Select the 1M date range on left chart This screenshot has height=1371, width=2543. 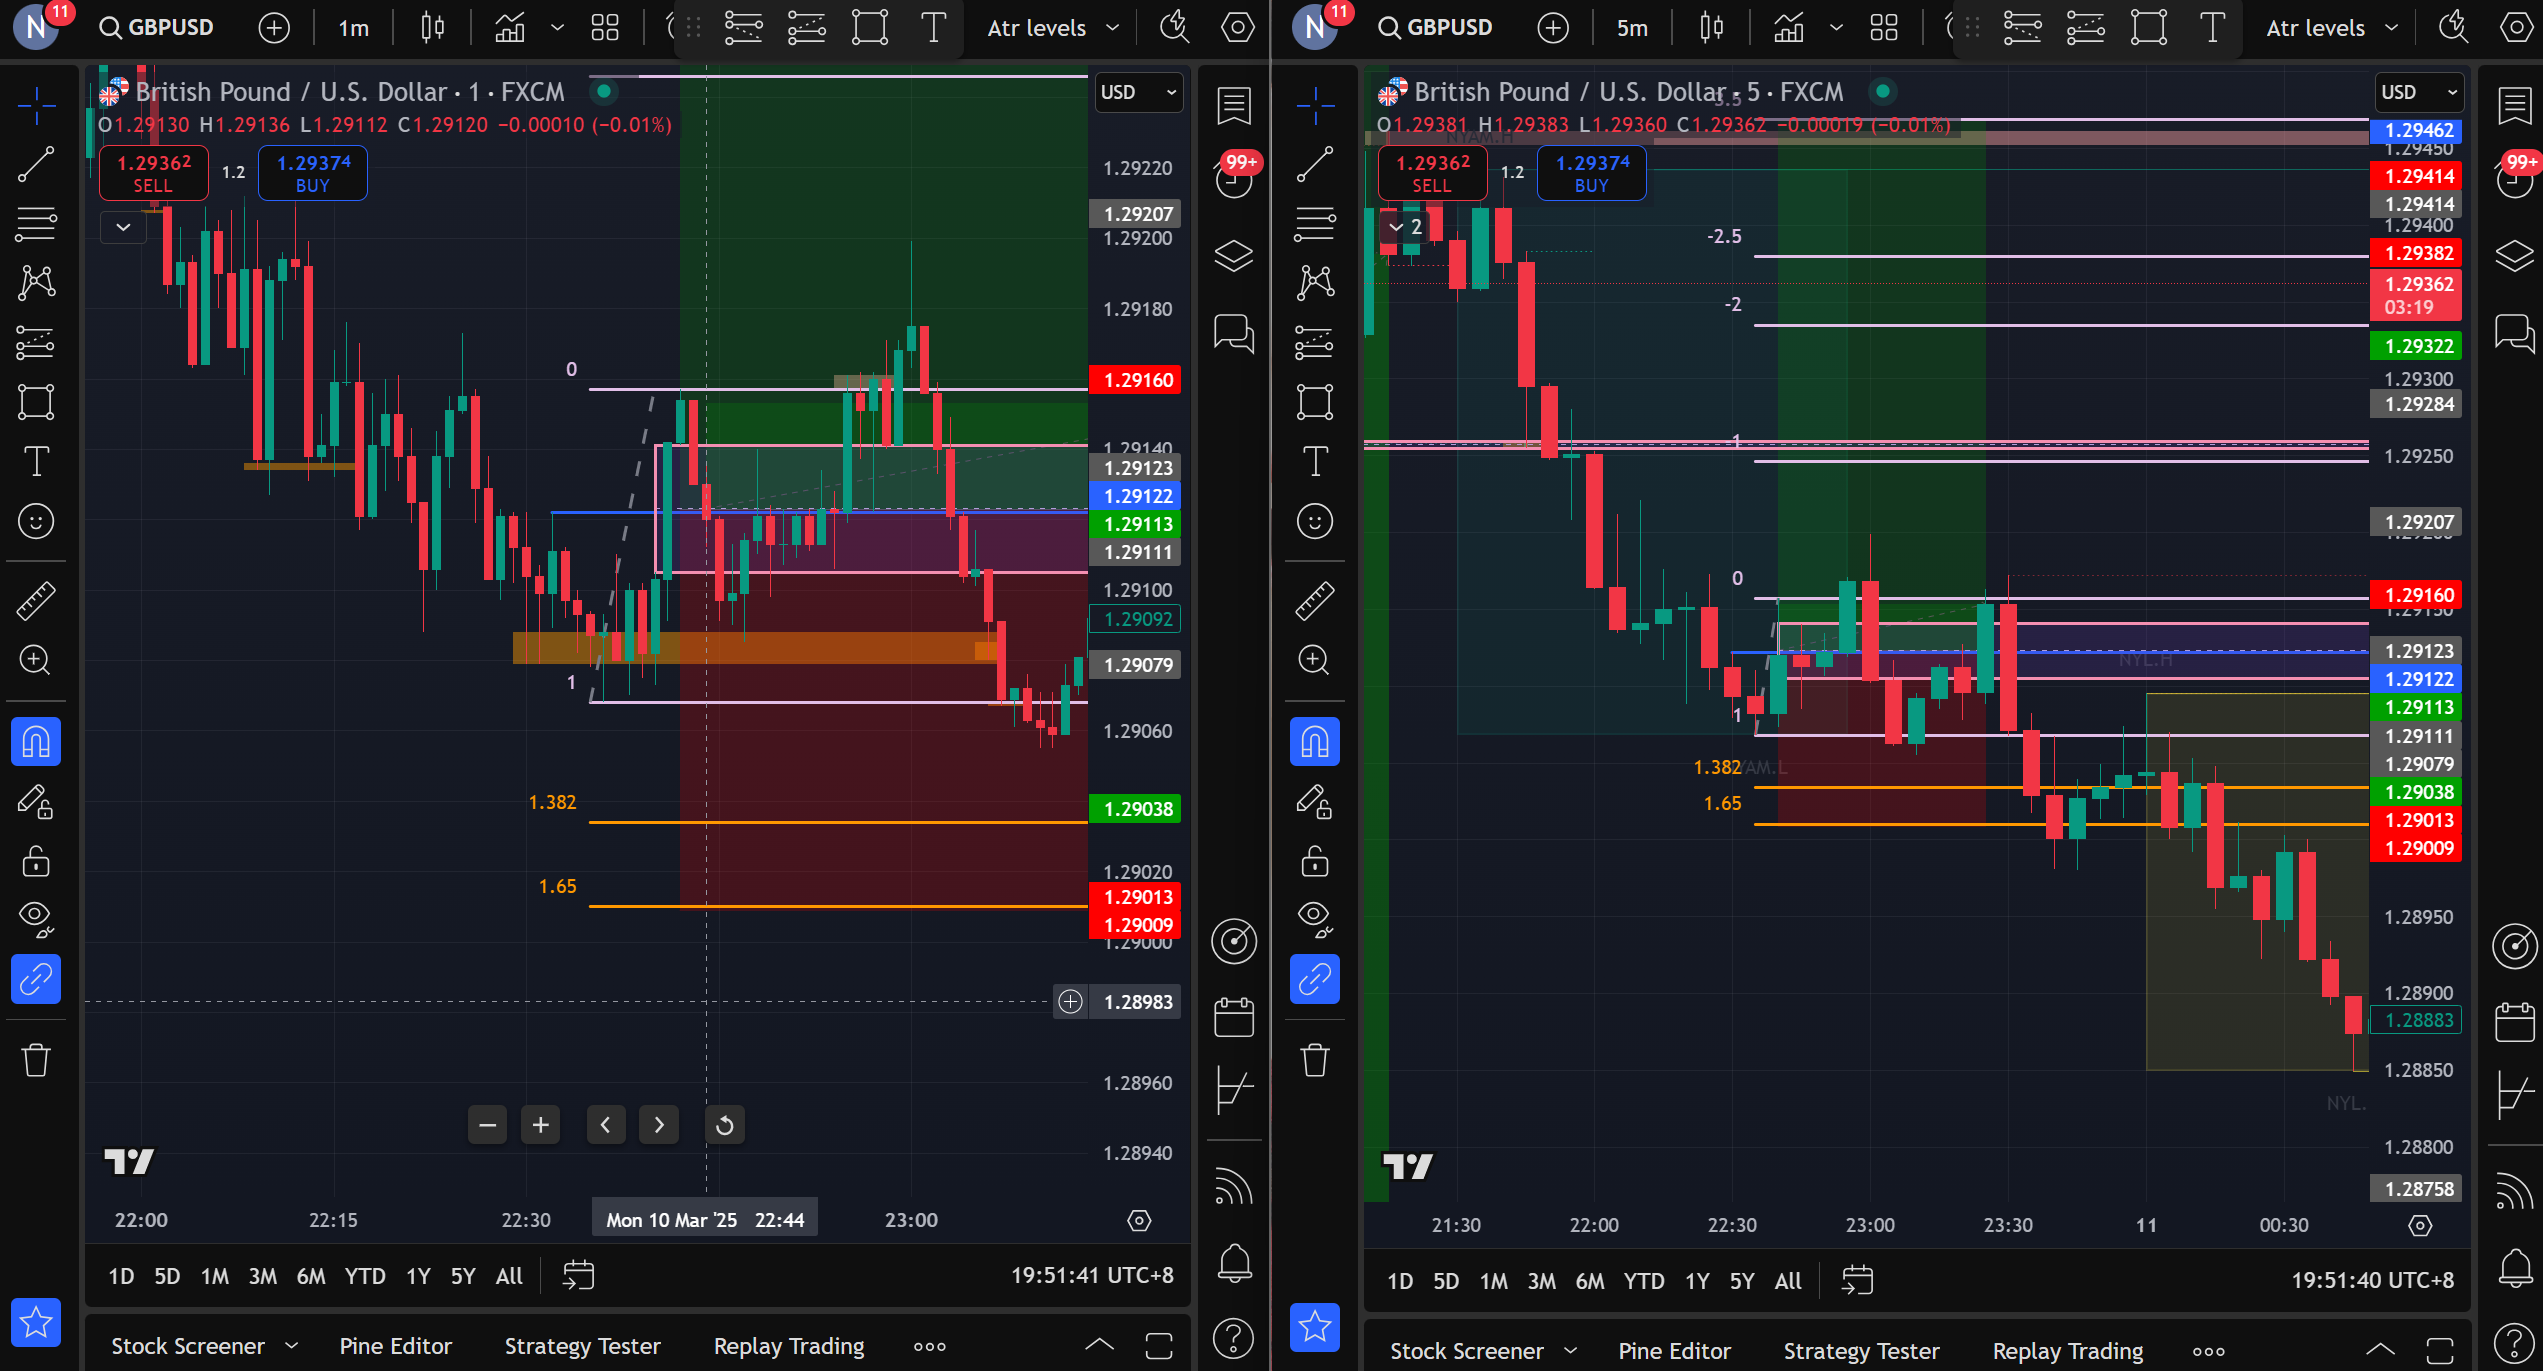tap(214, 1276)
